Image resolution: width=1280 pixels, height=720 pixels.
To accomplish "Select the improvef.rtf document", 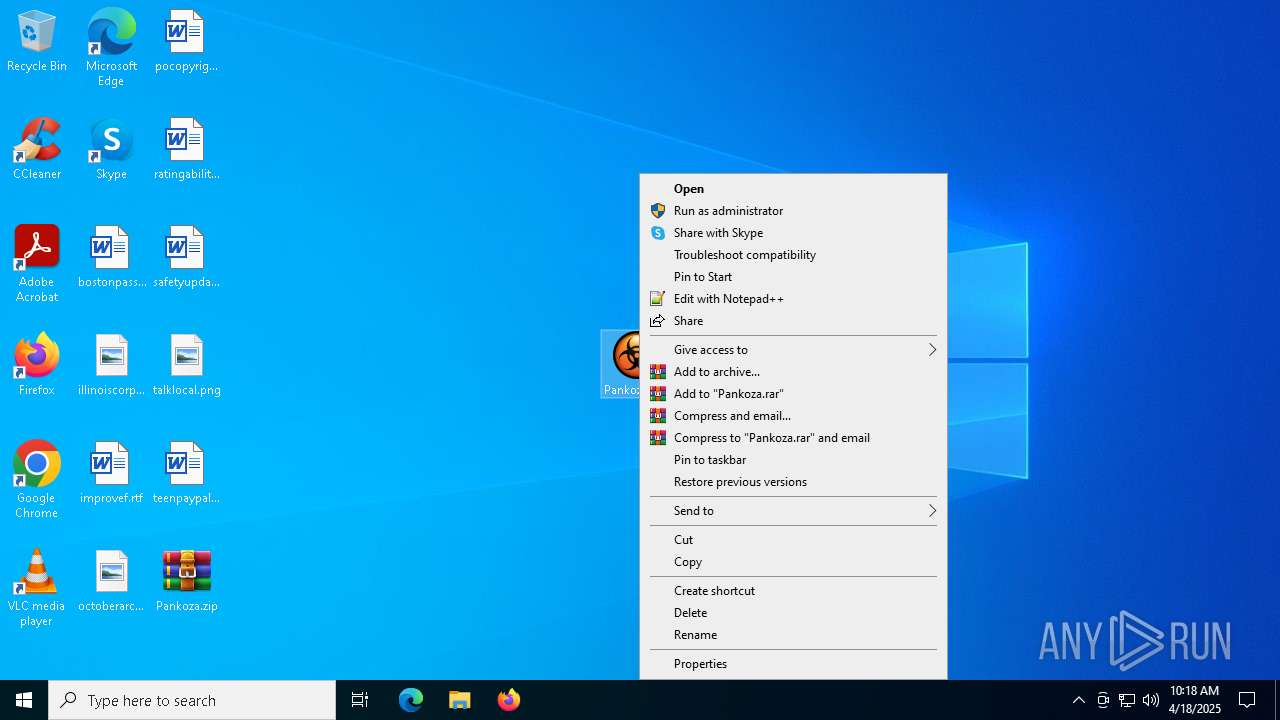I will [111, 474].
